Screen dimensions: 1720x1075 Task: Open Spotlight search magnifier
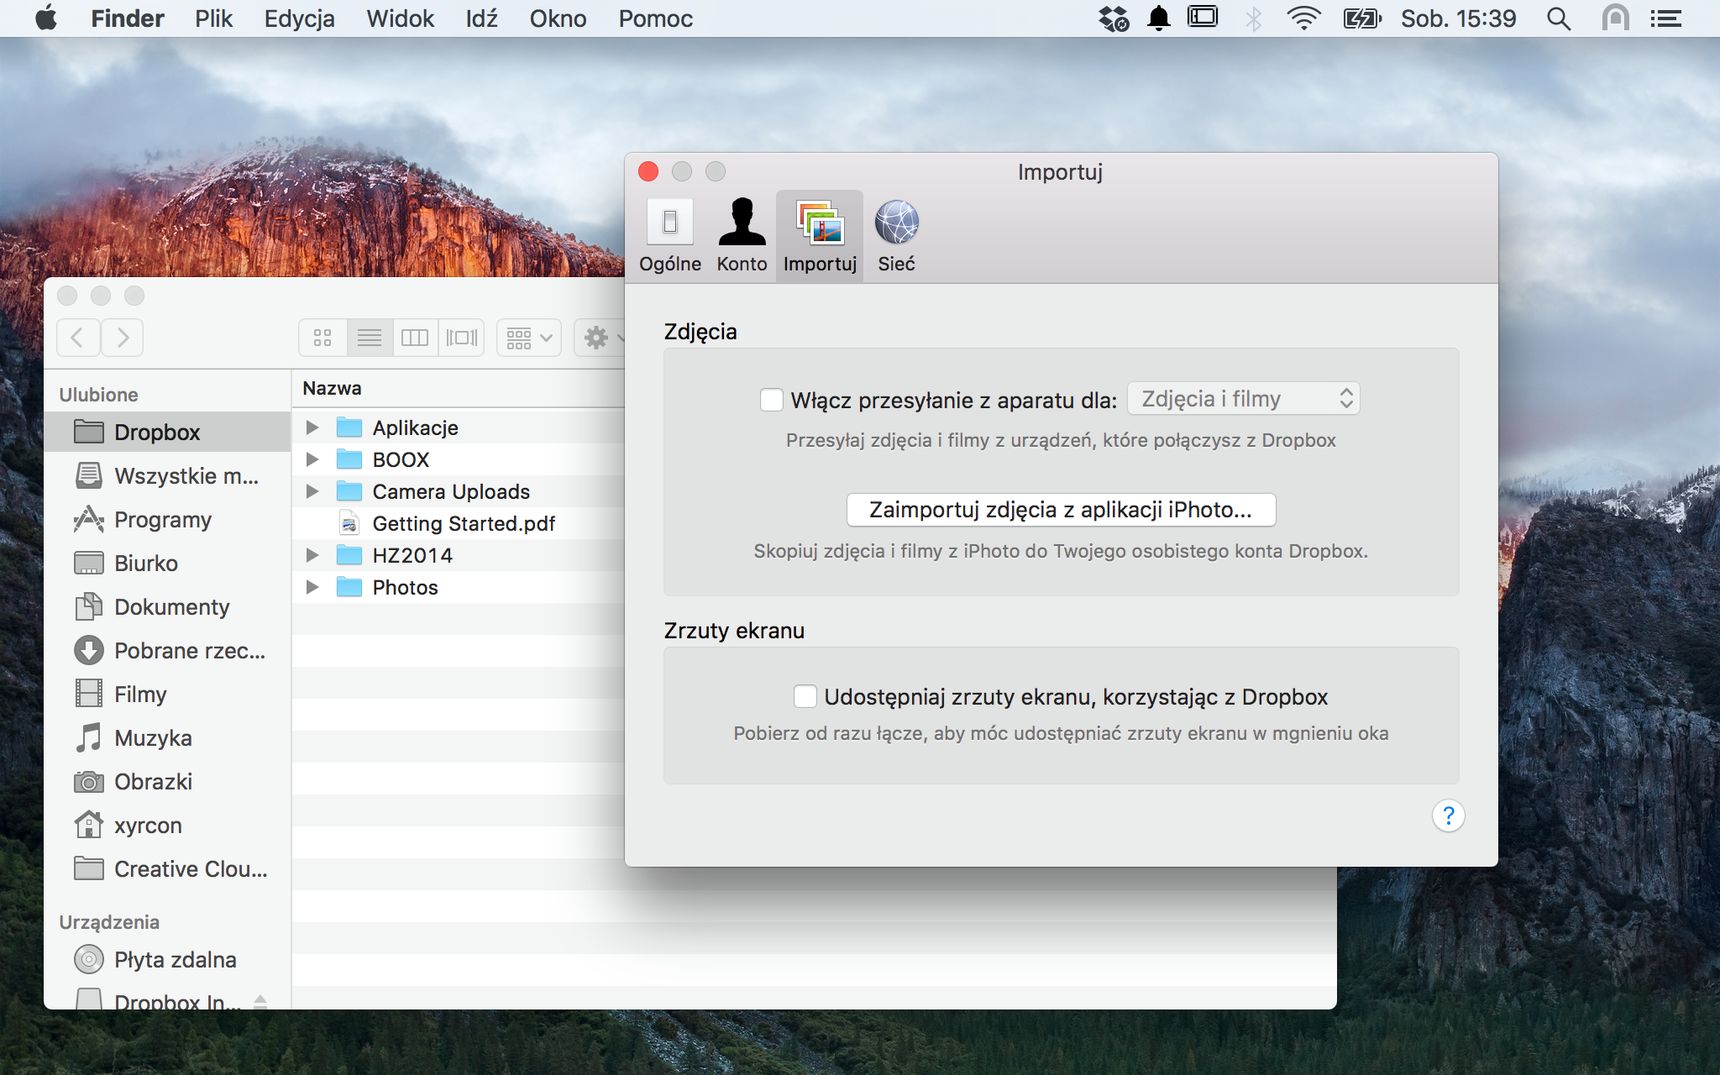pyautogui.click(x=1558, y=18)
